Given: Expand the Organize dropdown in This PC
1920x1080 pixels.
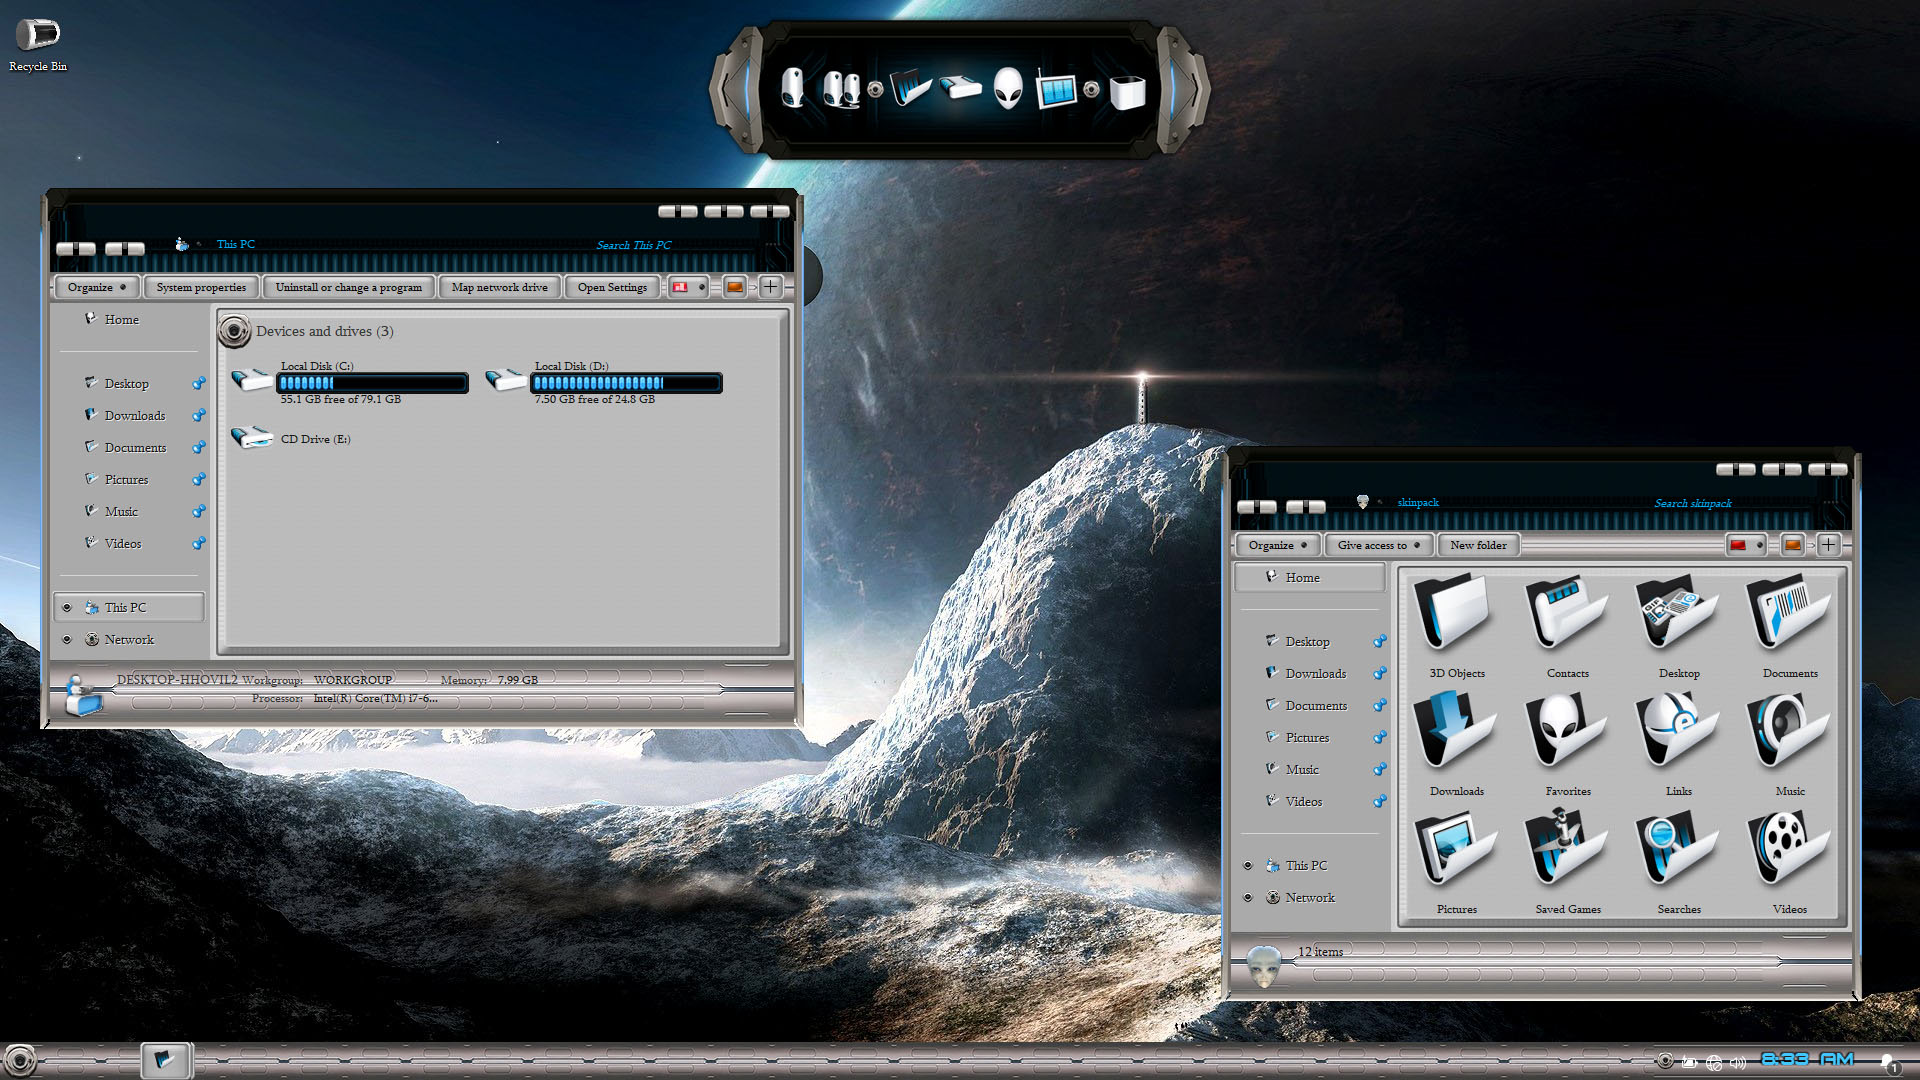Looking at the screenshot, I should pyautogui.click(x=97, y=287).
